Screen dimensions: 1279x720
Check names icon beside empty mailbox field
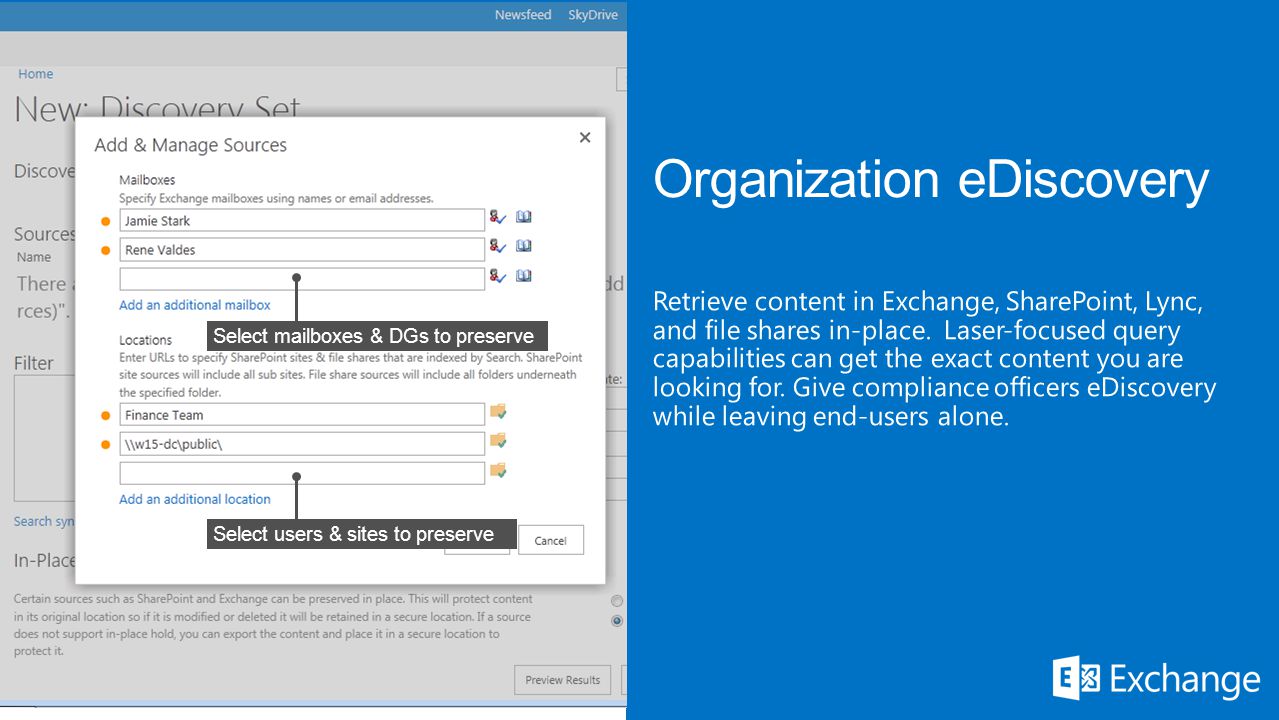coord(497,276)
